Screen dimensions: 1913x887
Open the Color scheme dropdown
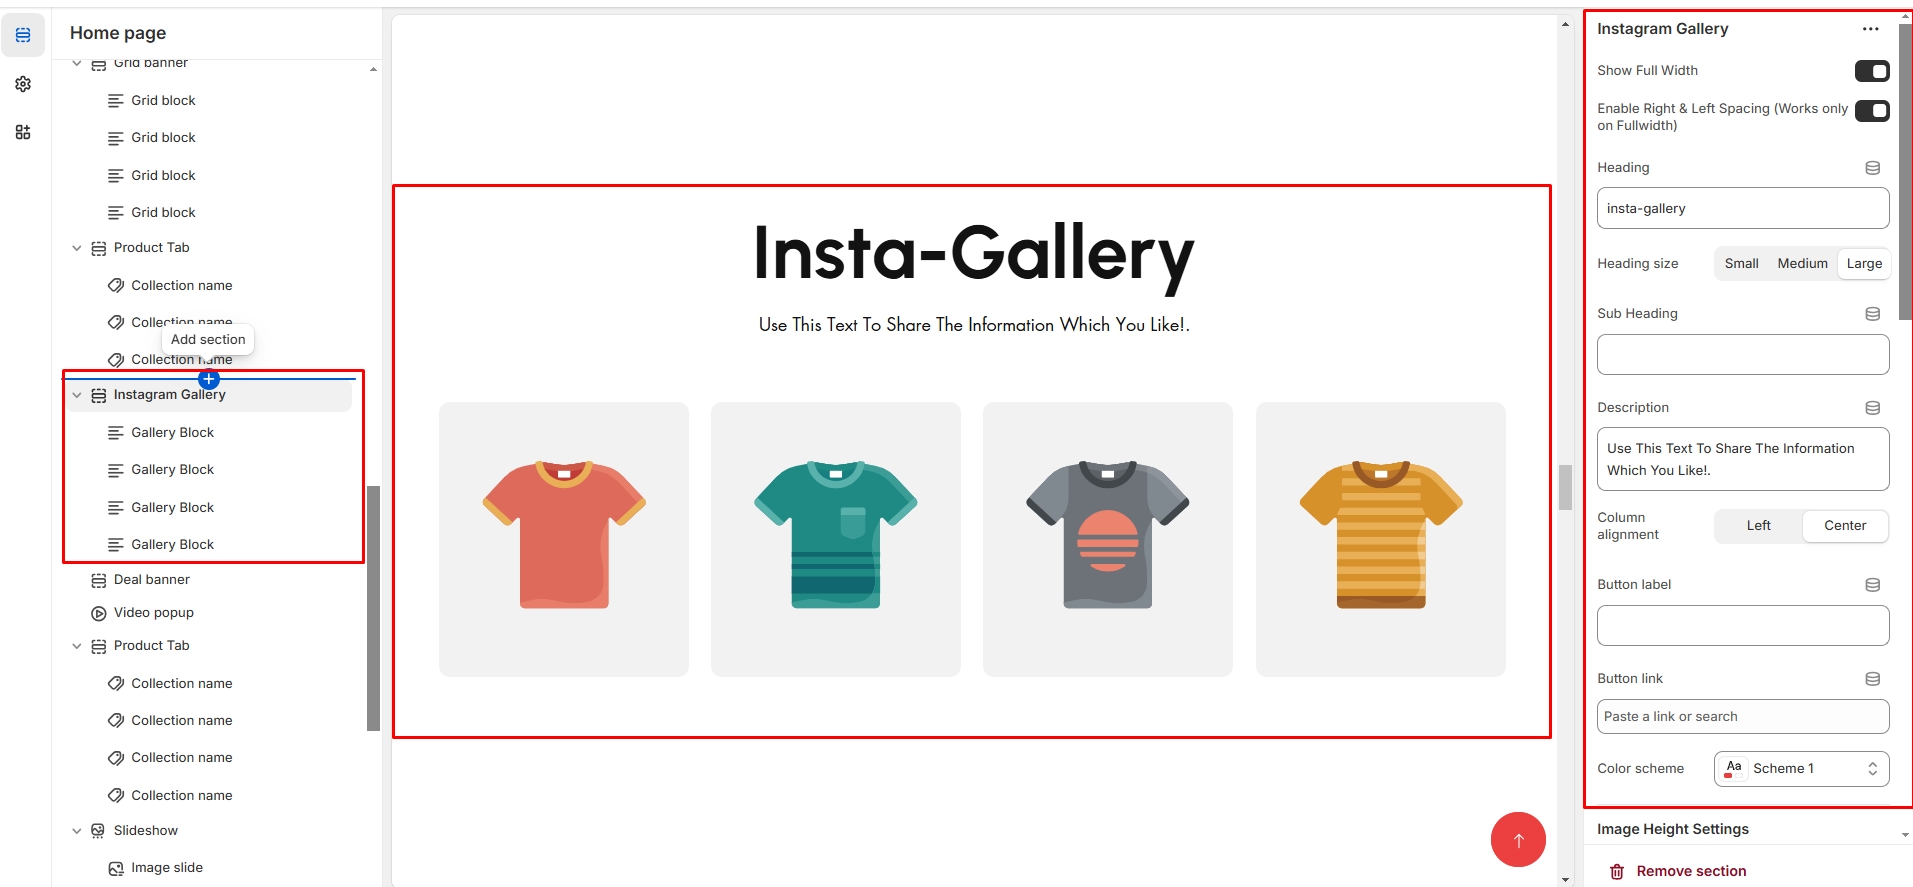pyautogui.click(x=1801, y=769)
